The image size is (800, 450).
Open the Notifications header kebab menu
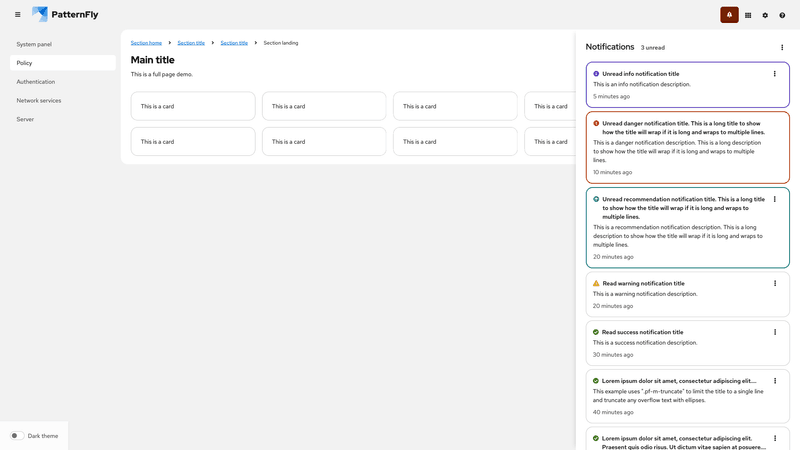782,47
